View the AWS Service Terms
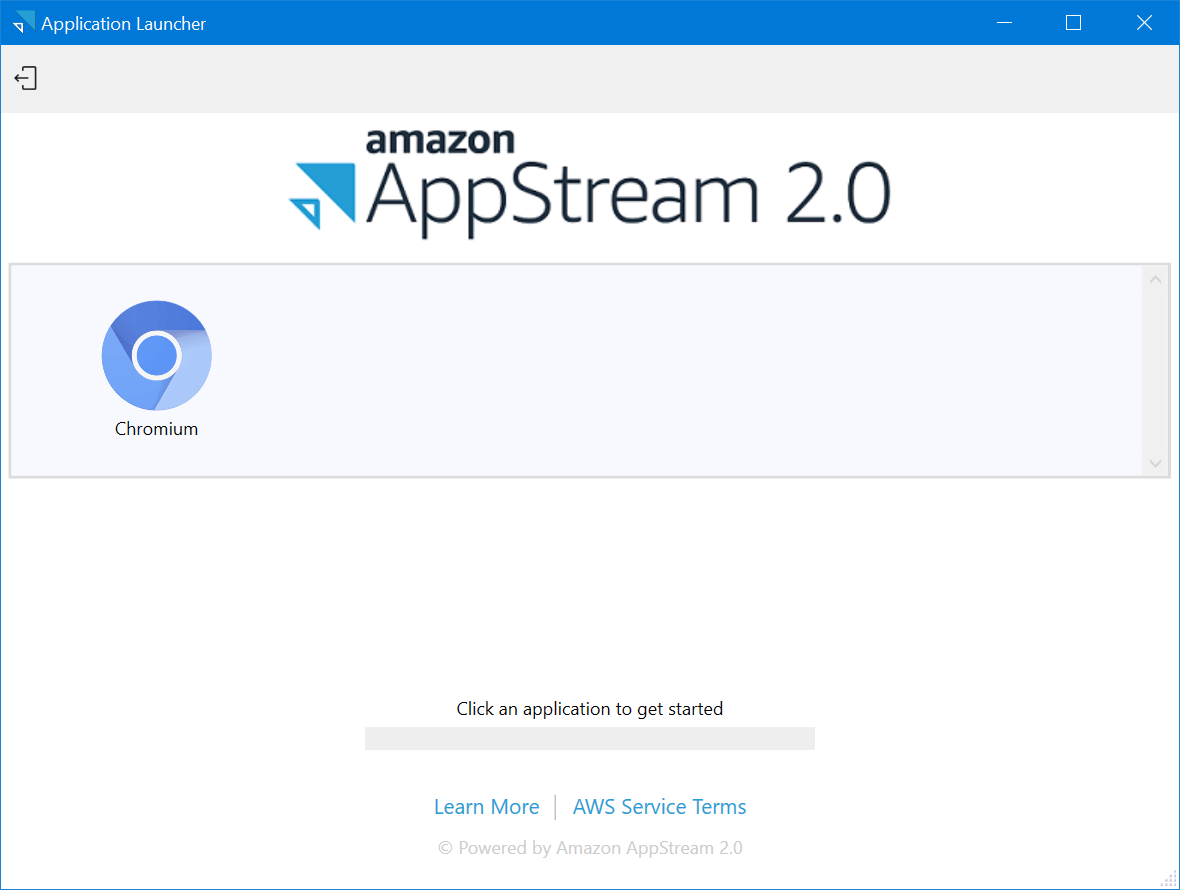 (659, 806)
